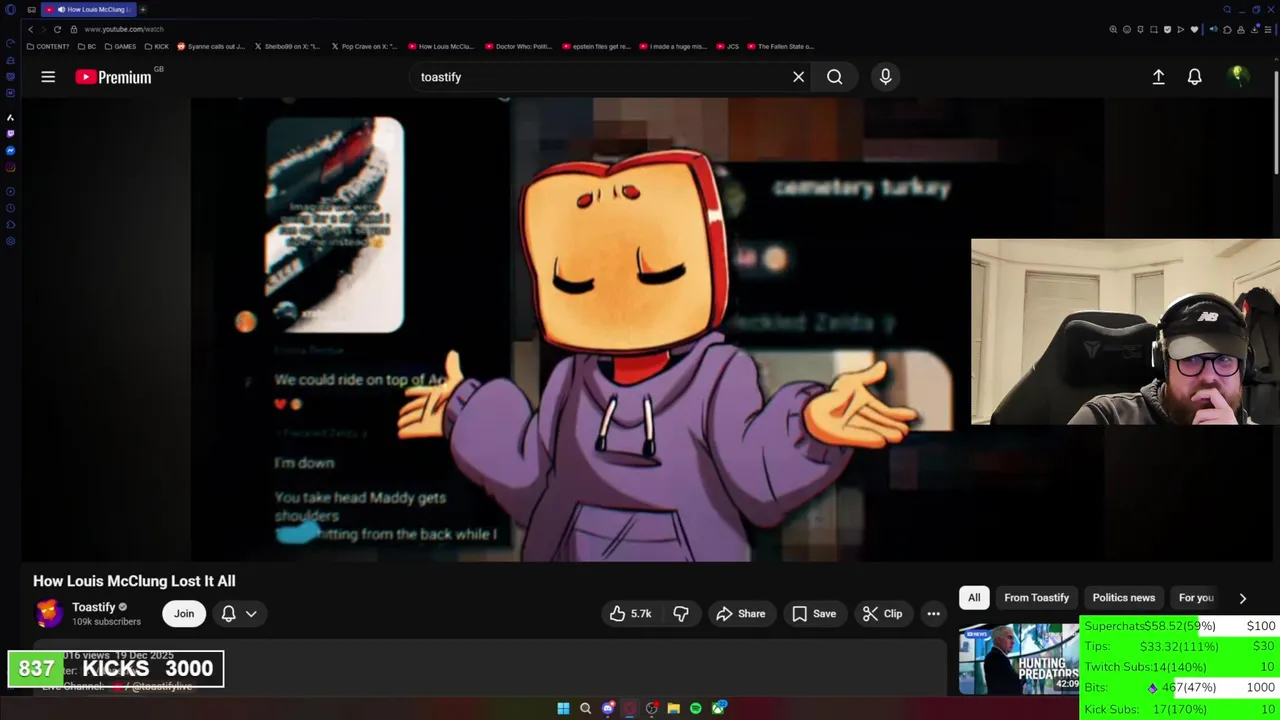
Task: Open YouTube notifications bell in header
Action: (x=1194, y=77)
